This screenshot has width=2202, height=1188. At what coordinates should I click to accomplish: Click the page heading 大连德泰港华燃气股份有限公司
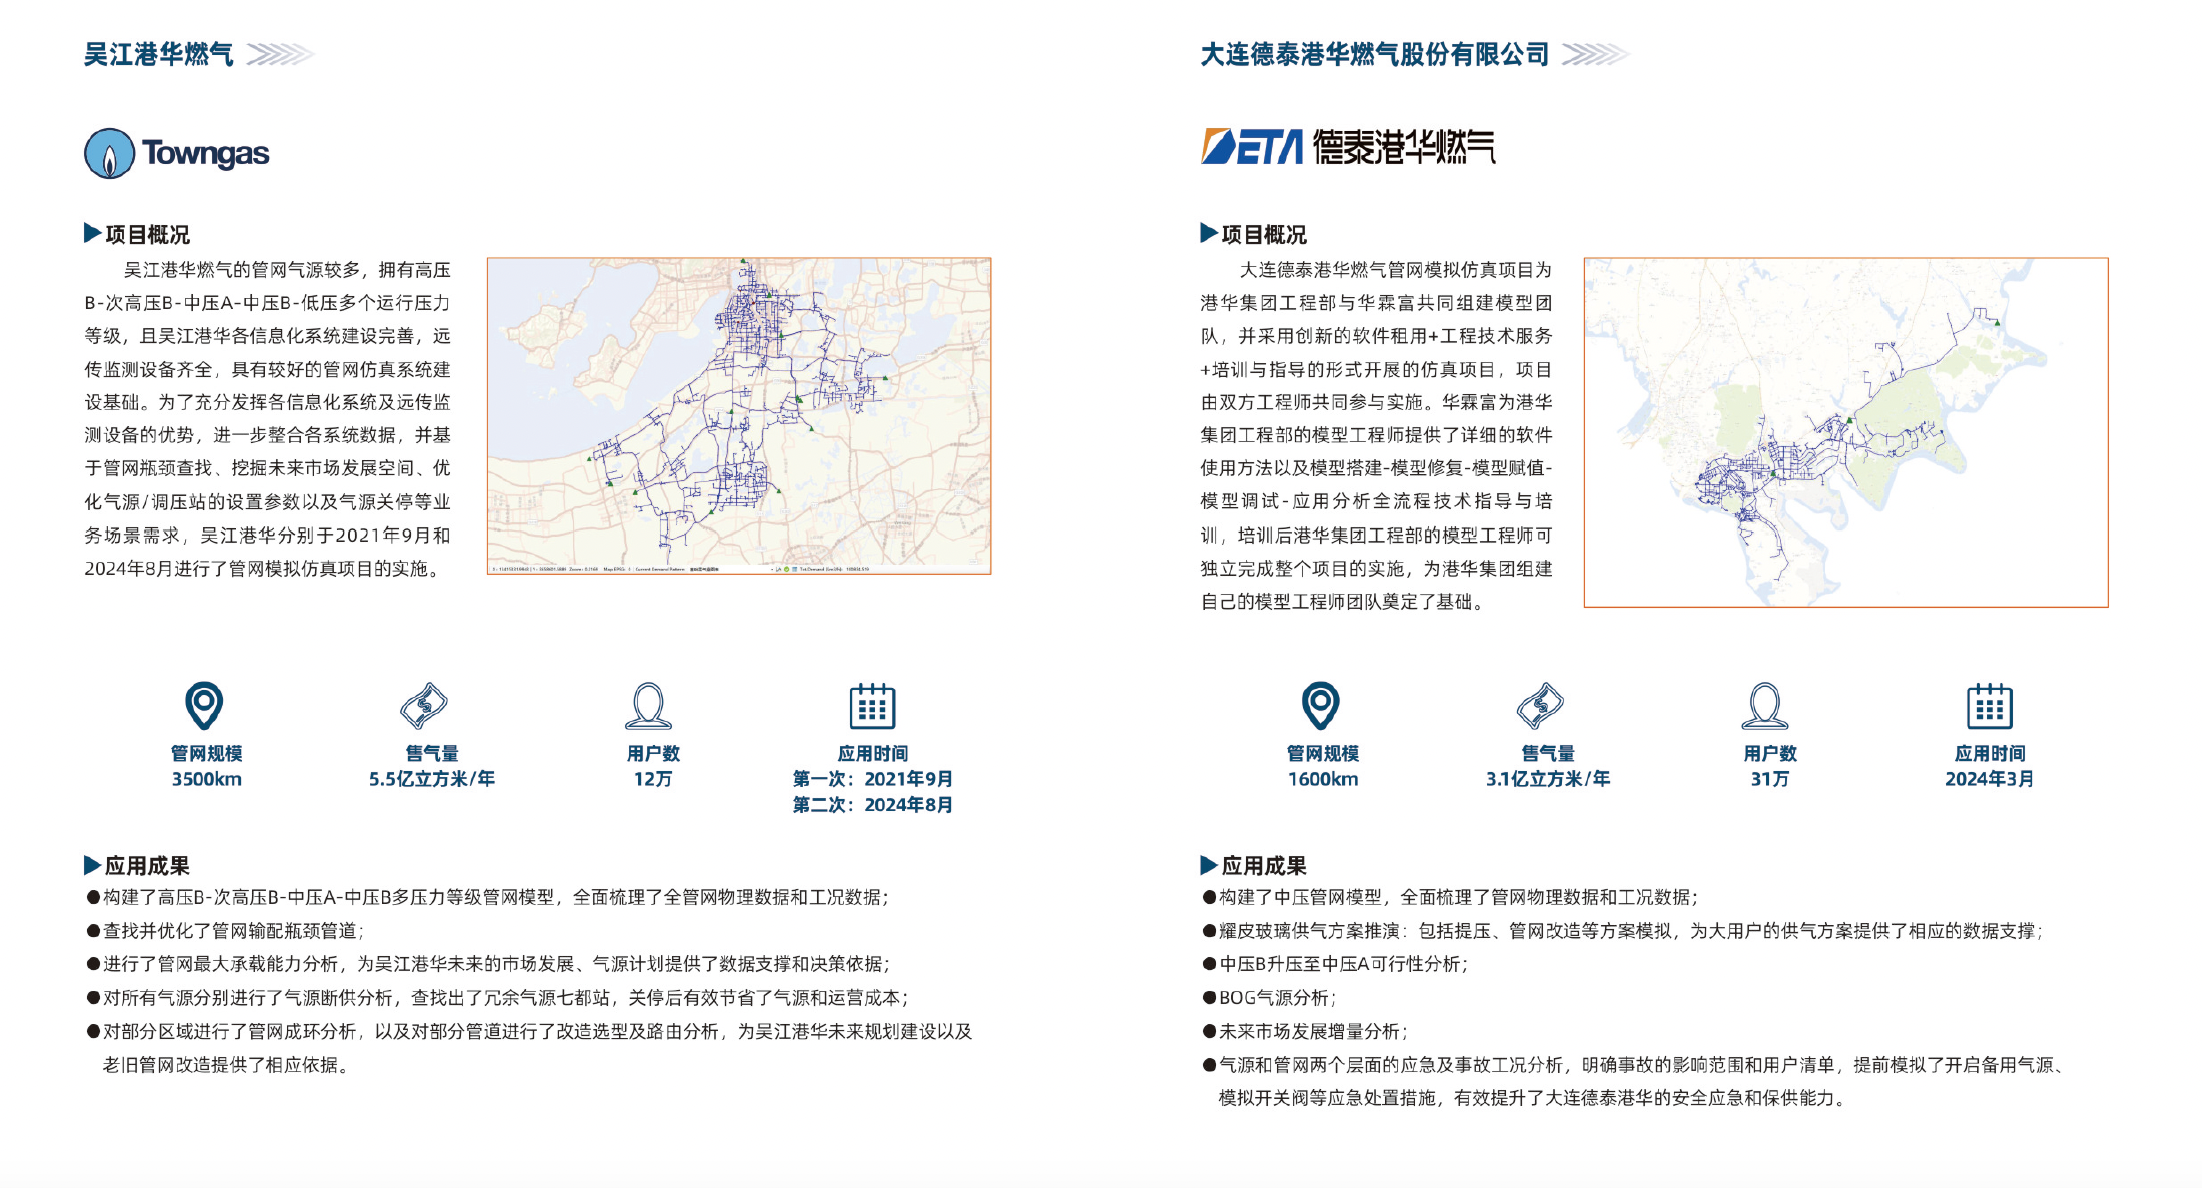1375,54
